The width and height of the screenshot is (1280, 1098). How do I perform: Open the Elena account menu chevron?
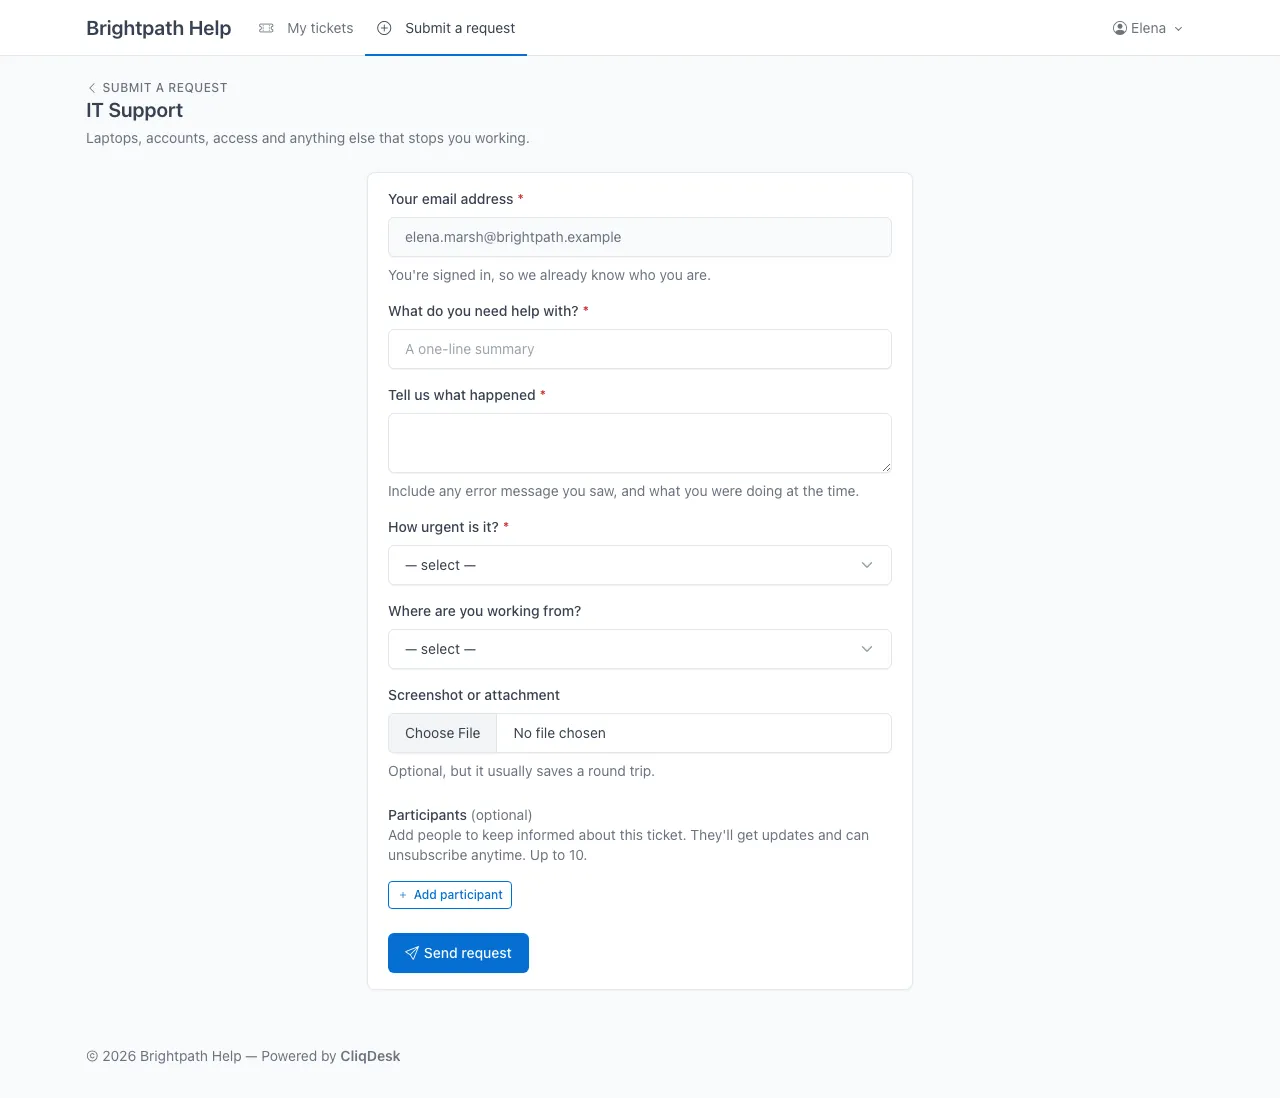(1178, 29)
